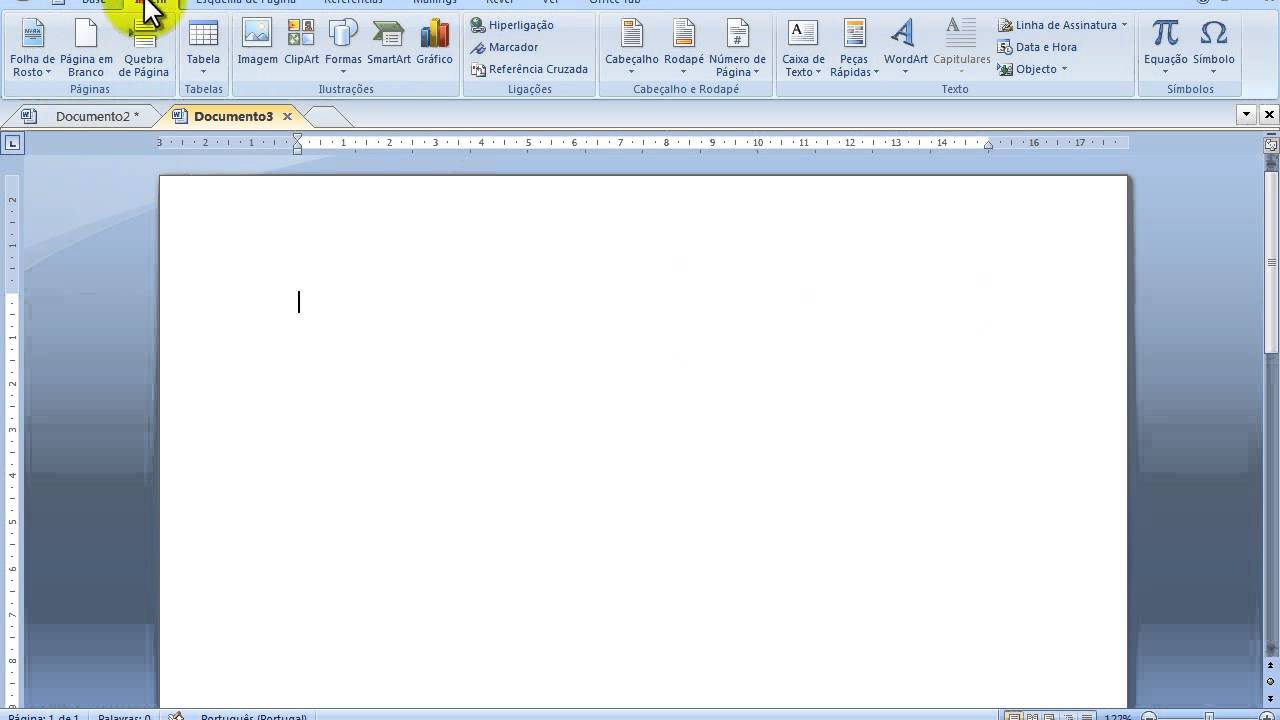Expand Linha de Assinatura options arrow
Image resolution: width=1280 pixels, height=720 pixels.
coord(1124,25)
